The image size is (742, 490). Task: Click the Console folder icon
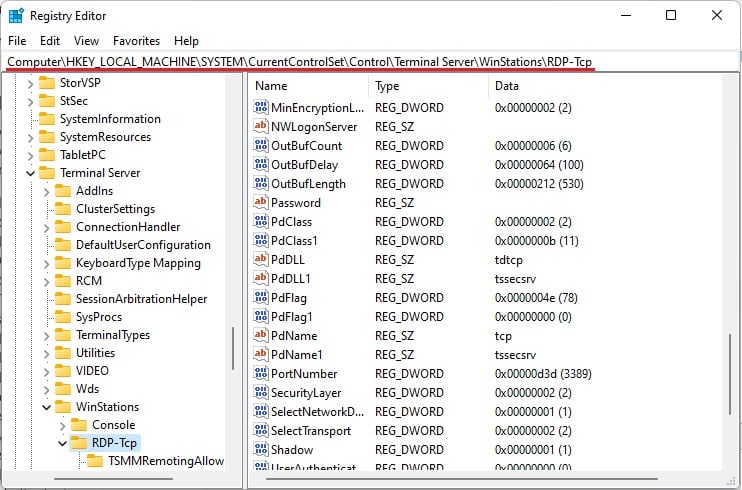[x=79, y=425]
